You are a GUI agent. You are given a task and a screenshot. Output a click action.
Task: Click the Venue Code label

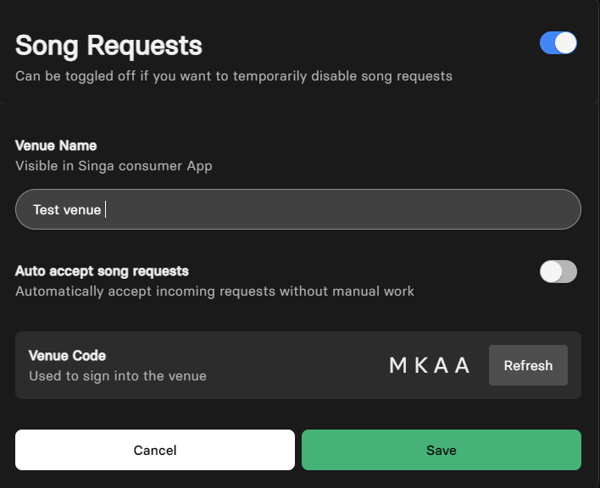pos(67,356)
